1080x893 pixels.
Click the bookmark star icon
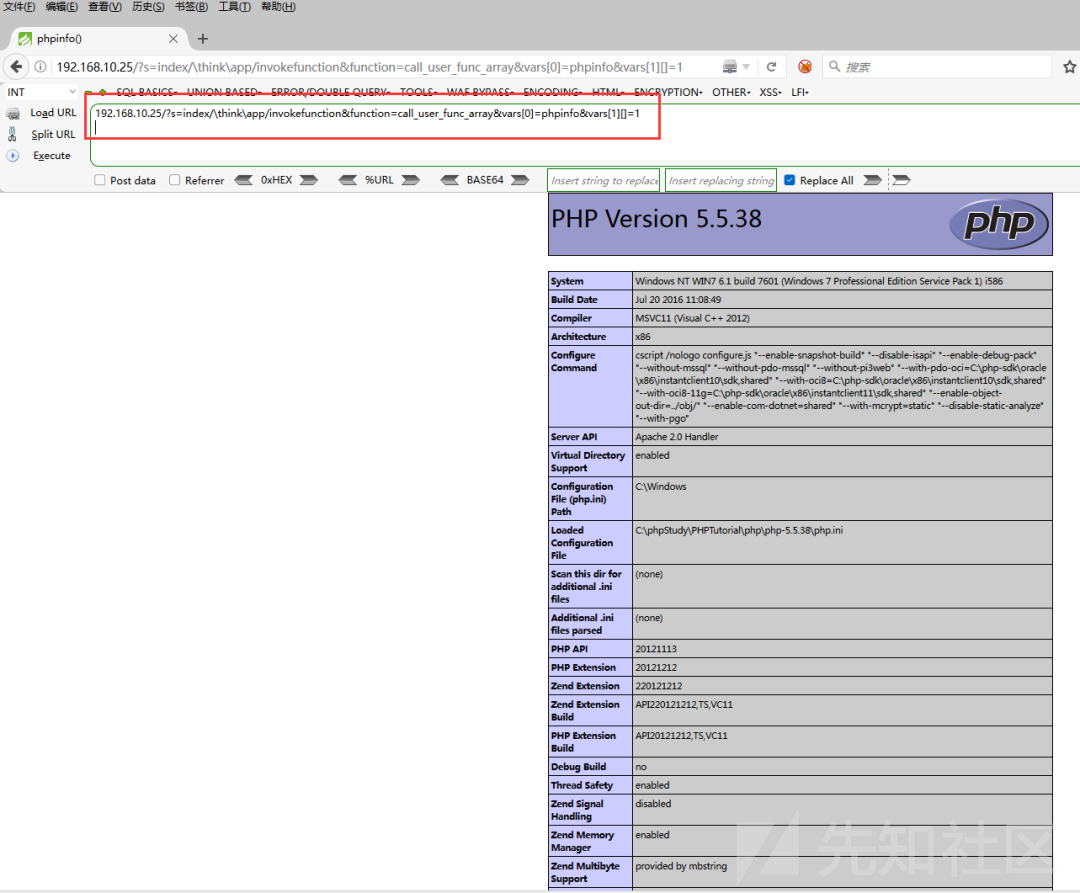pyautogui.click(x=1070, y=67)
